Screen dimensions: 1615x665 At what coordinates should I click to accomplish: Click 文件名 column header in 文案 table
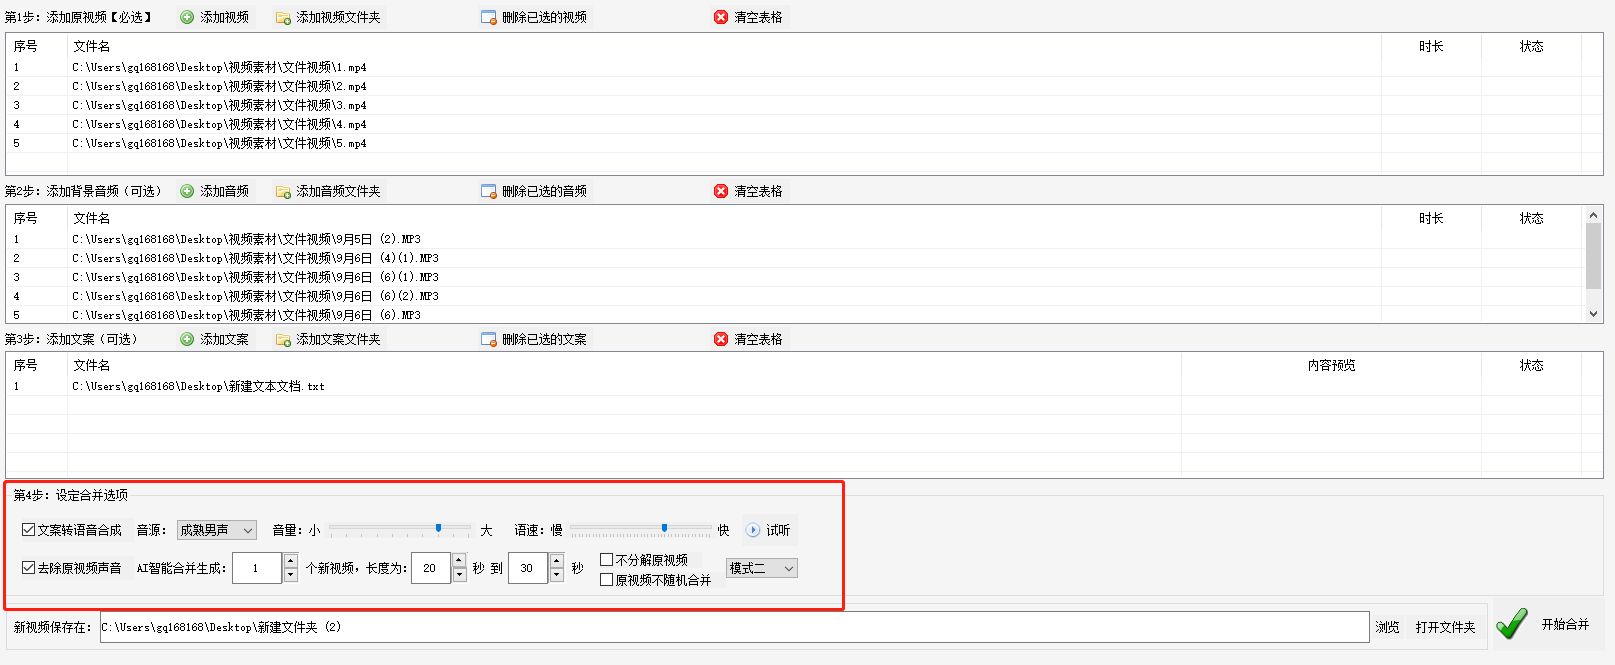pyautogui.click(x=624, y=365)
